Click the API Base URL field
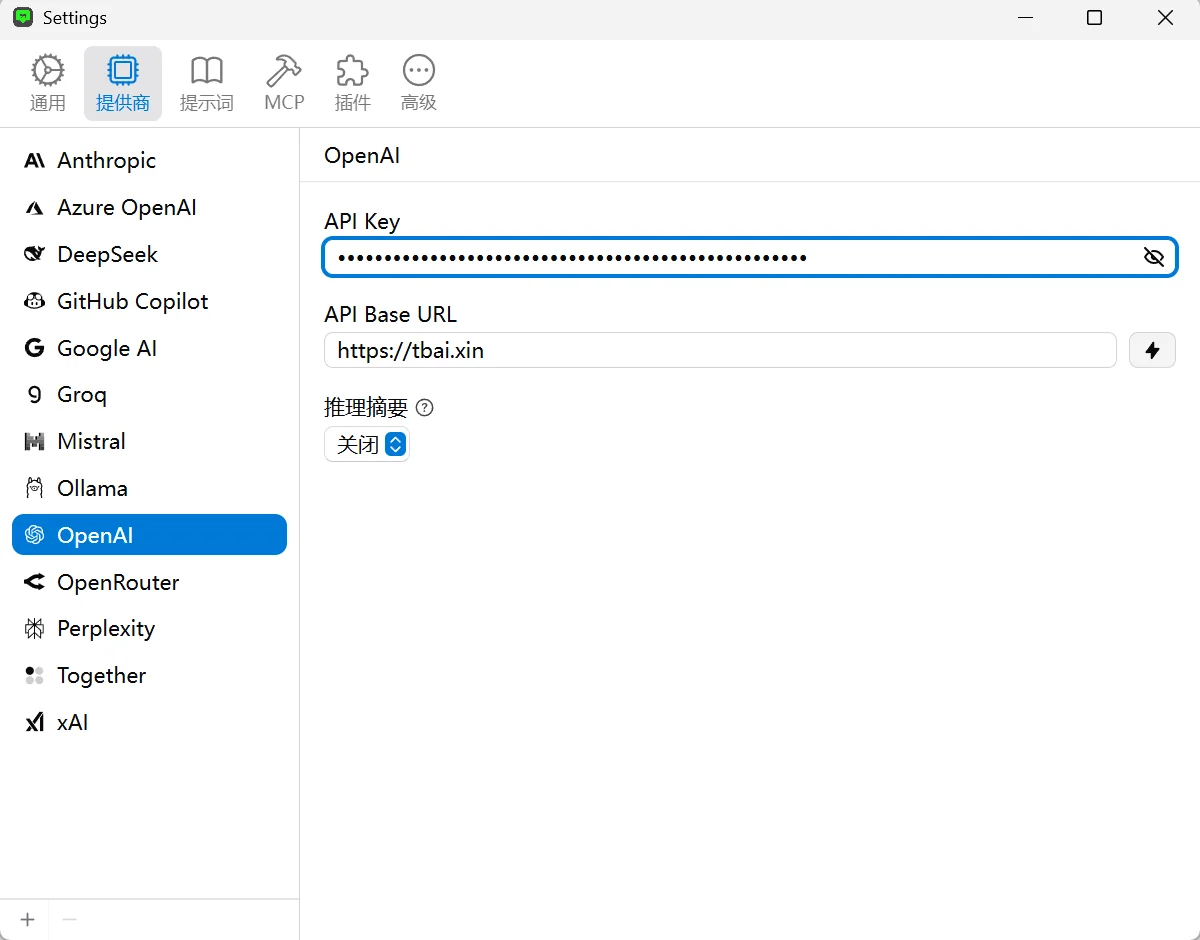 [720, 351]
